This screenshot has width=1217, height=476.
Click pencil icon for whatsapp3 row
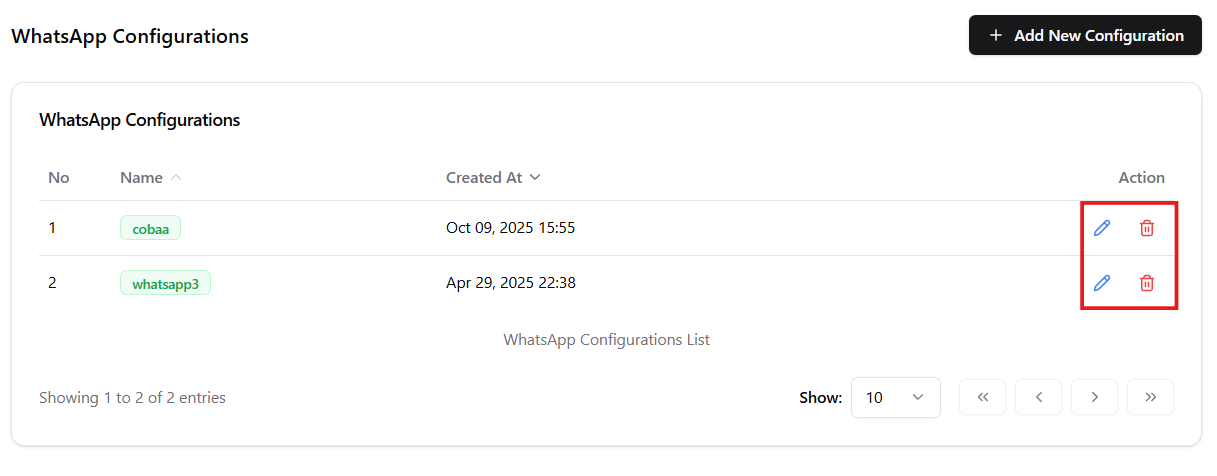click(x=1102, y=283)
